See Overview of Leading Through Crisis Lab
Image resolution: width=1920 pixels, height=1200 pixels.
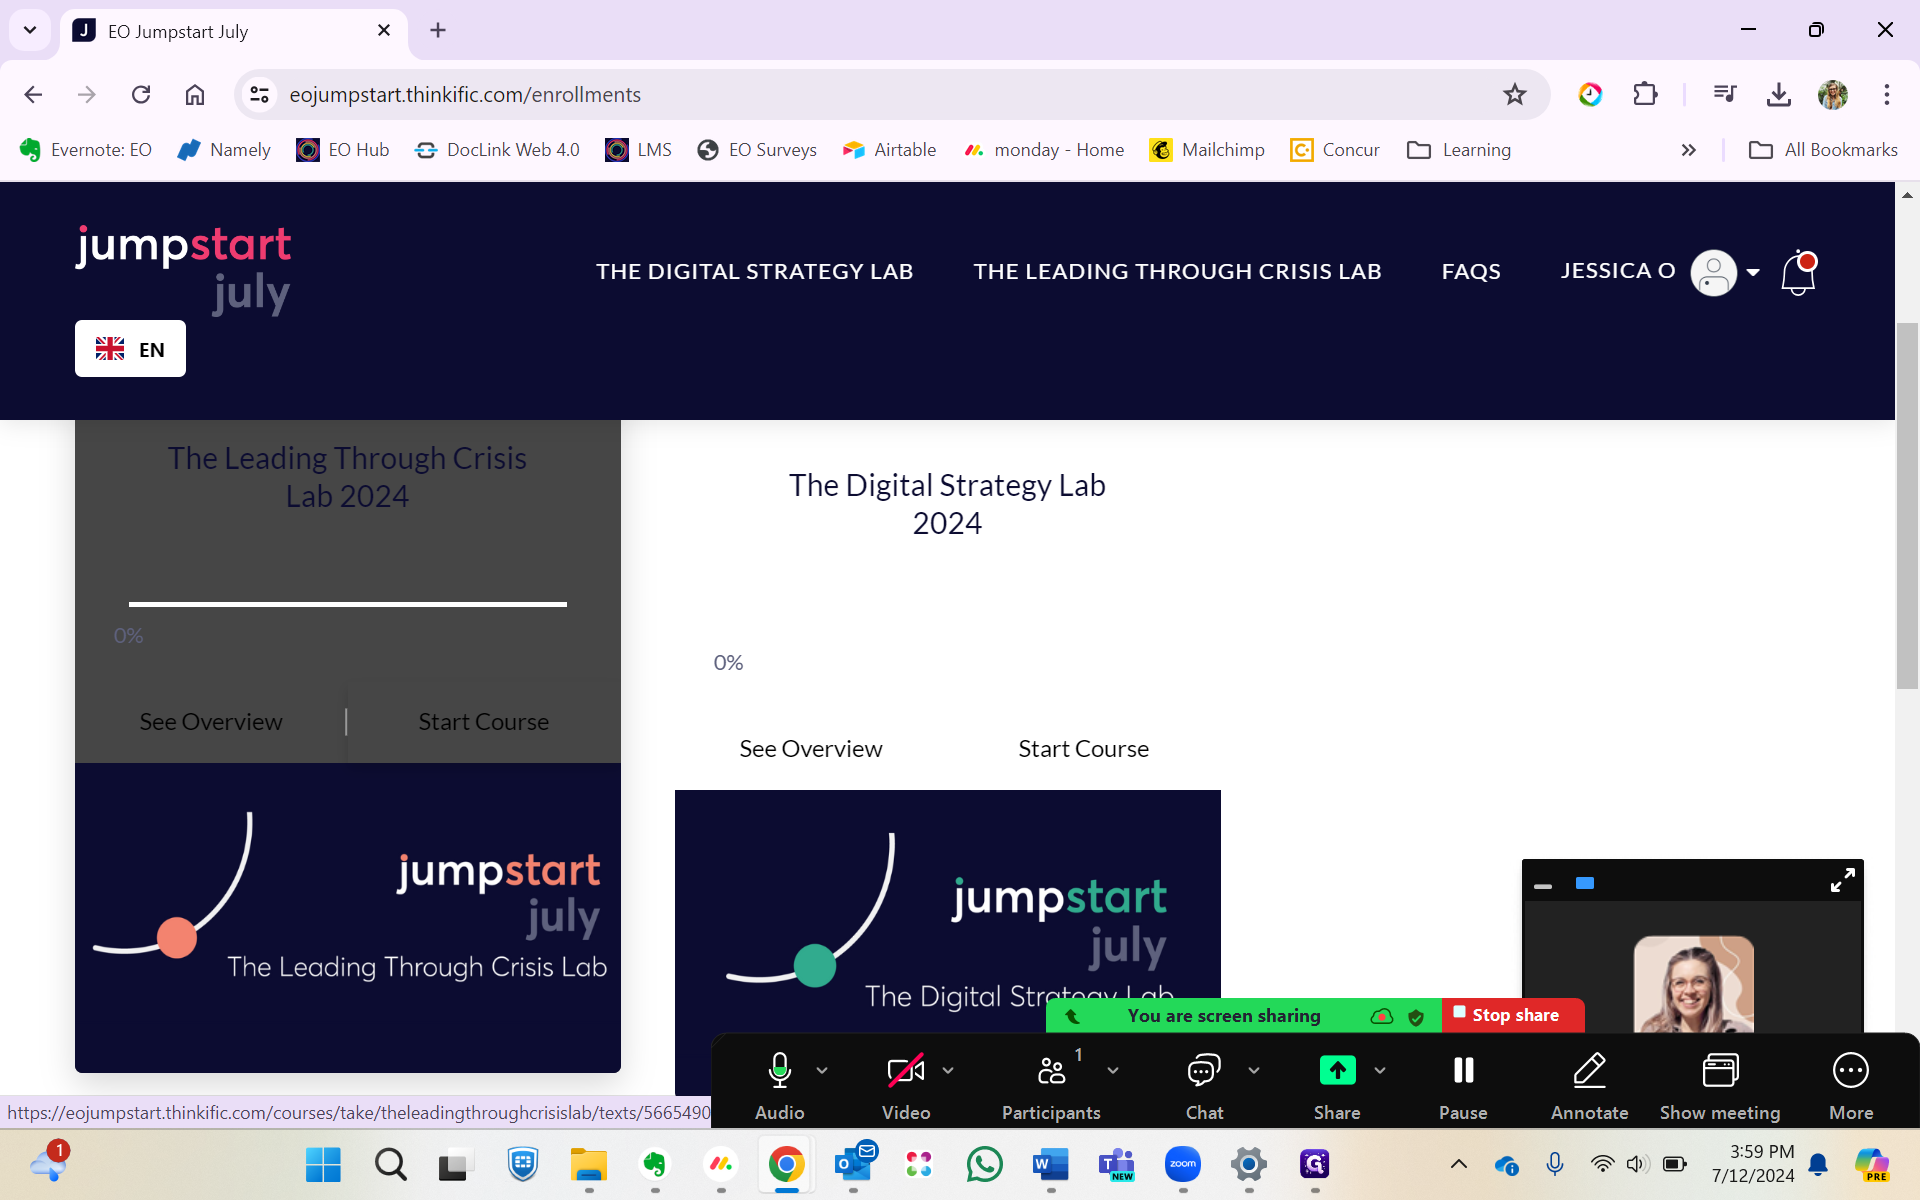[210, 722]
